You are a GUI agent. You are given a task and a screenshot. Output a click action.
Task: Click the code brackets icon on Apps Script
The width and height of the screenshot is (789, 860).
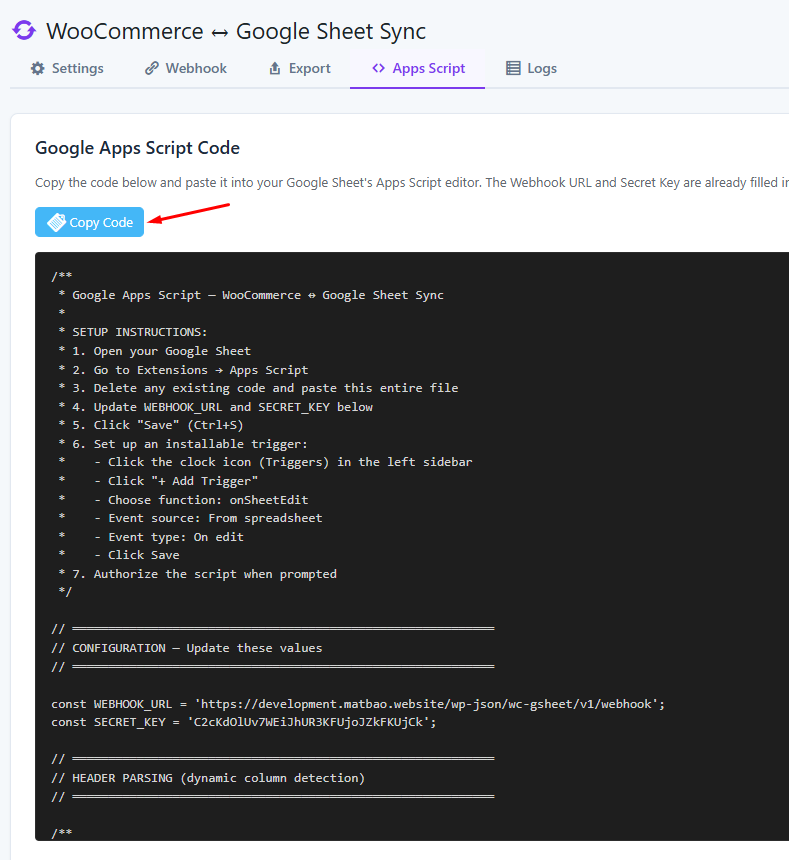click(378, 69)
